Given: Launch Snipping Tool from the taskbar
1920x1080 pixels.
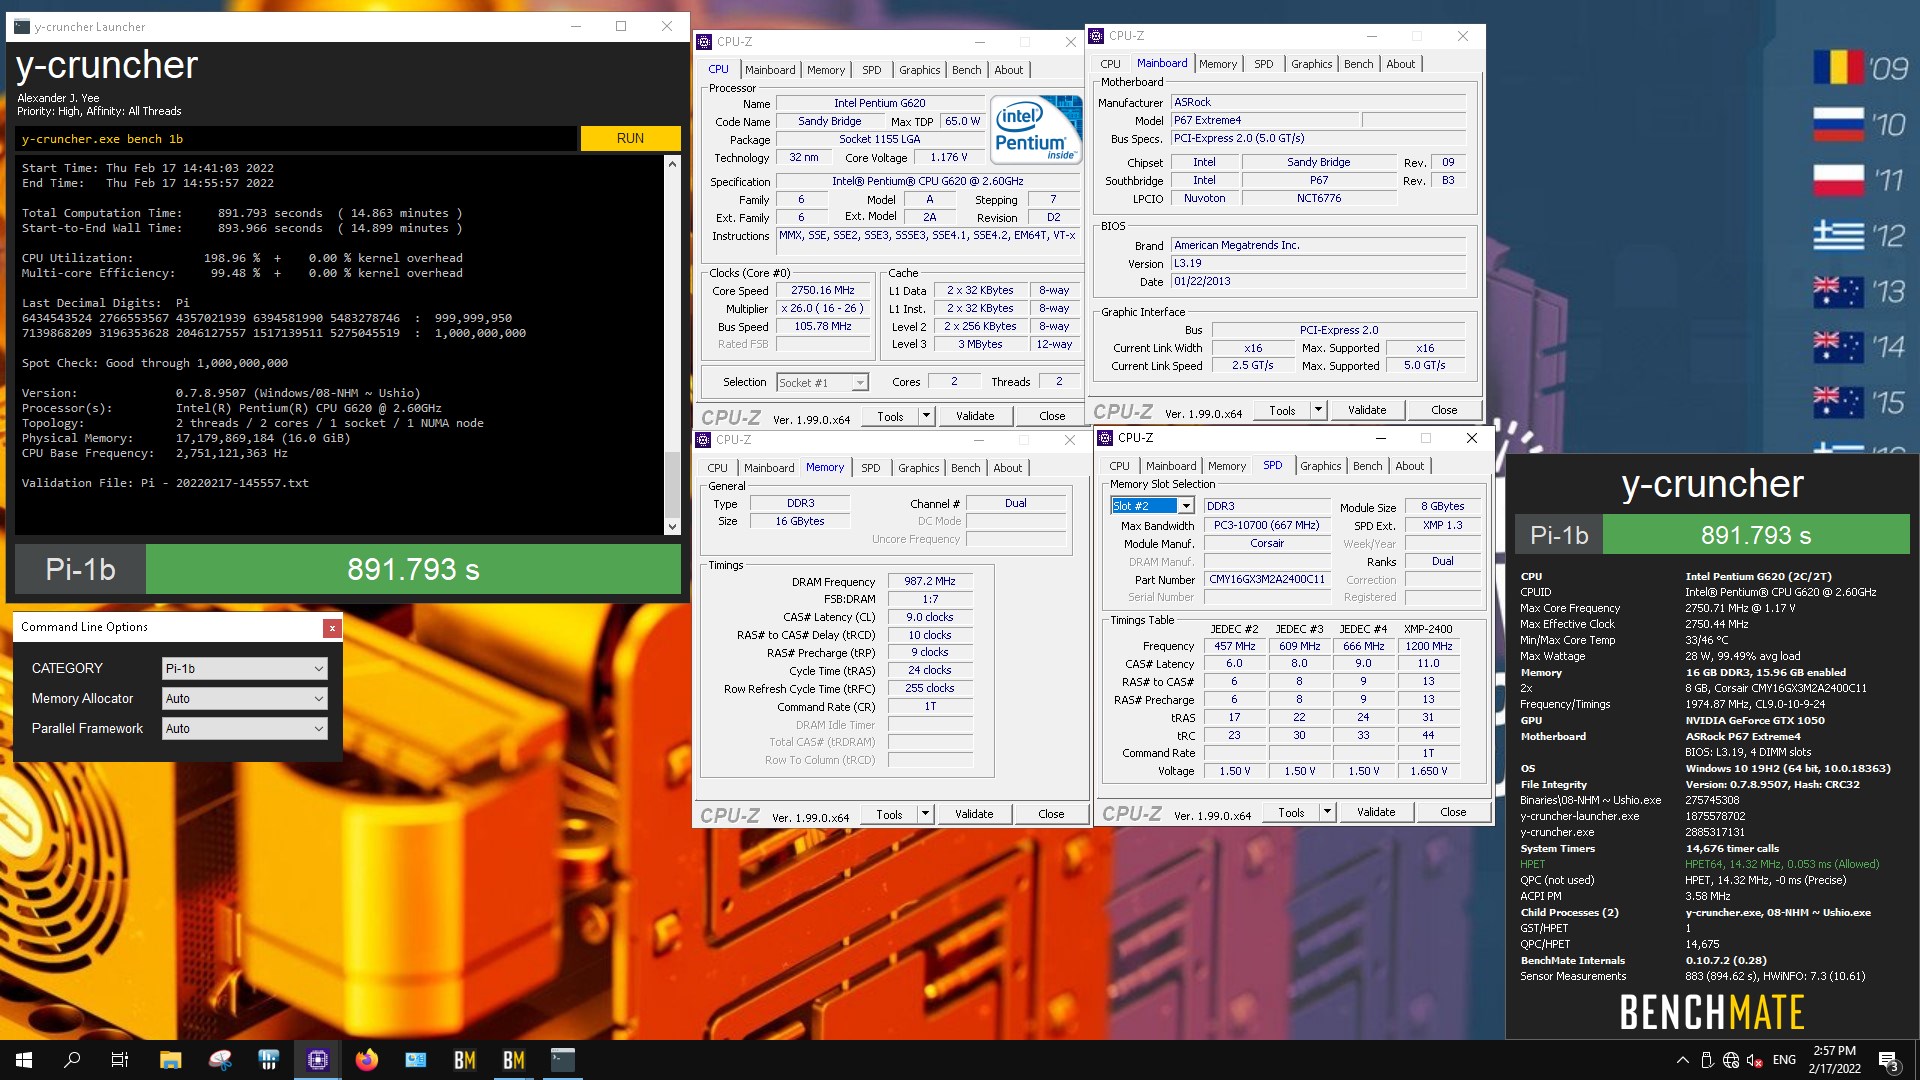Looking at the screenshot, I should pyautogui.click(x=220, y=1060).
